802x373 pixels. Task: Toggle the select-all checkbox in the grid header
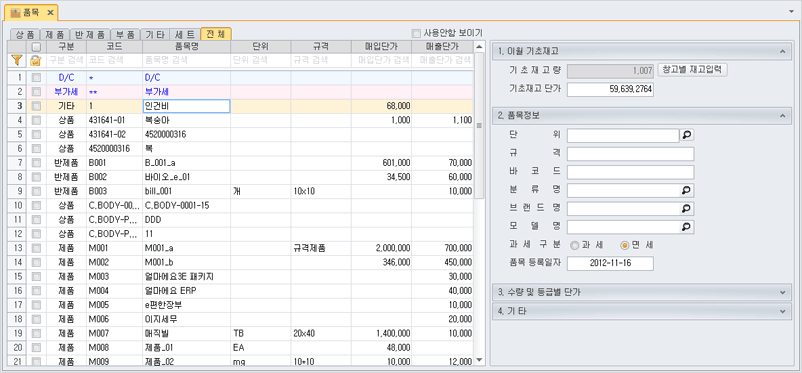pos(35,47)
